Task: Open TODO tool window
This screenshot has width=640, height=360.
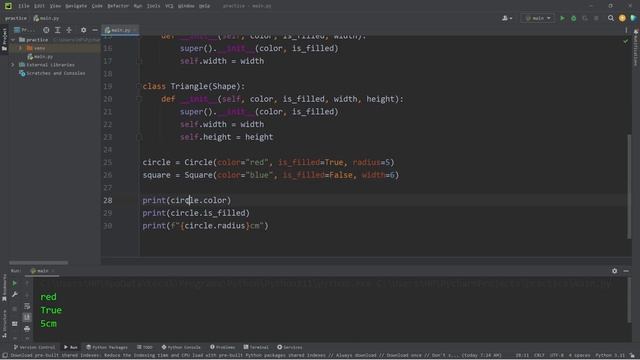Action: click(x=145, y=347)
